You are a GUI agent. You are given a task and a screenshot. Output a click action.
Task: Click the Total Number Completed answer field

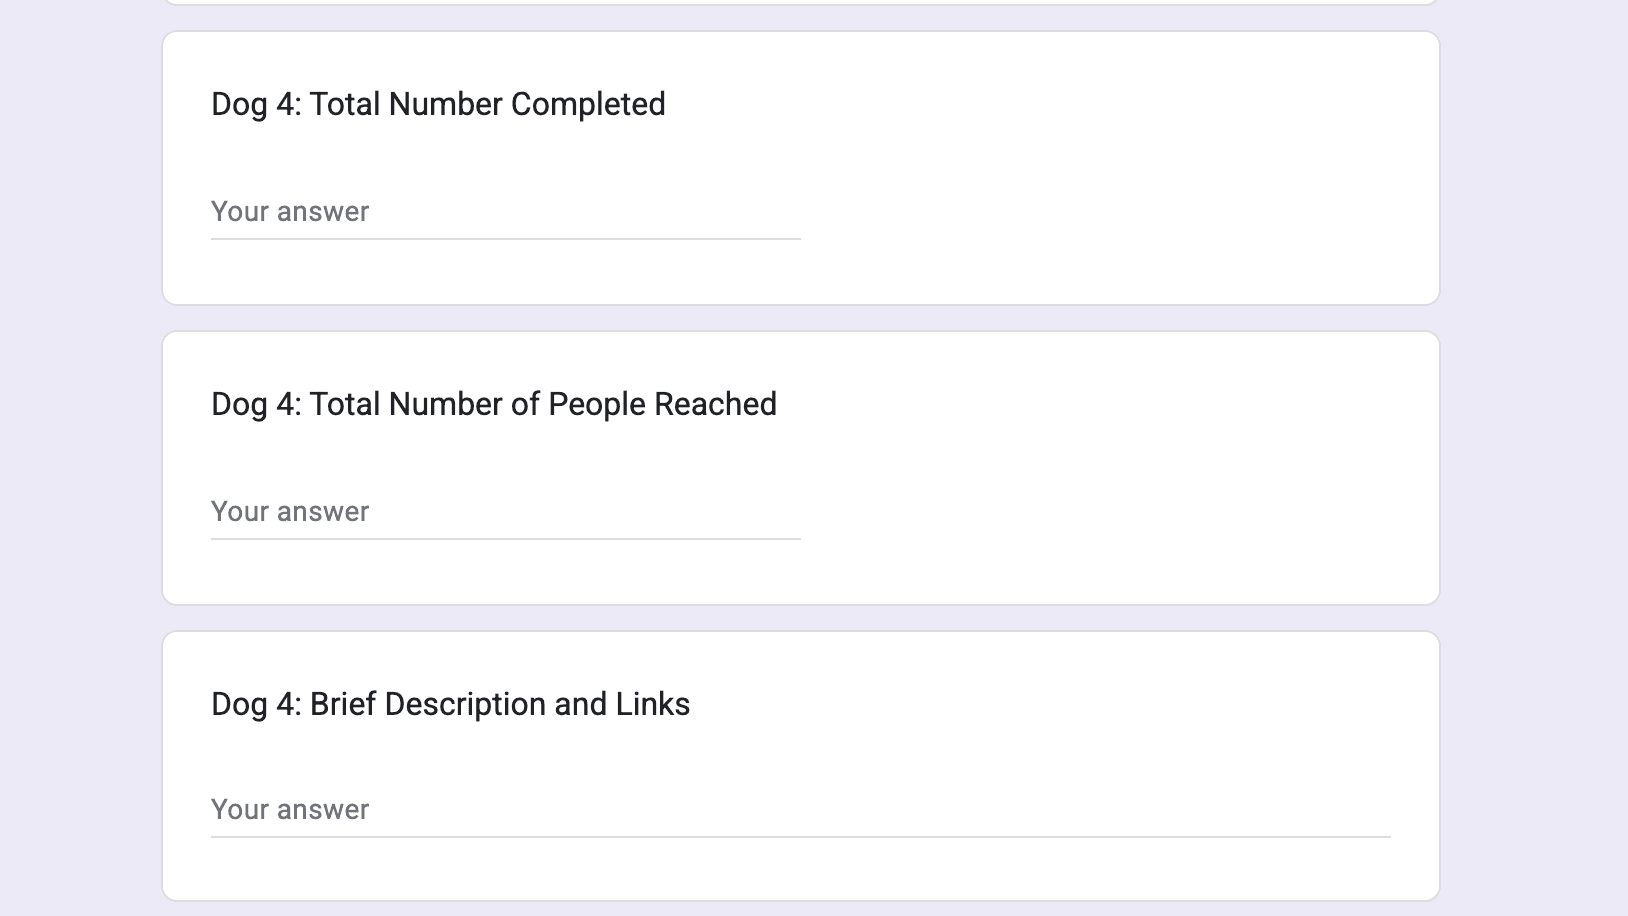coord(505,212)
